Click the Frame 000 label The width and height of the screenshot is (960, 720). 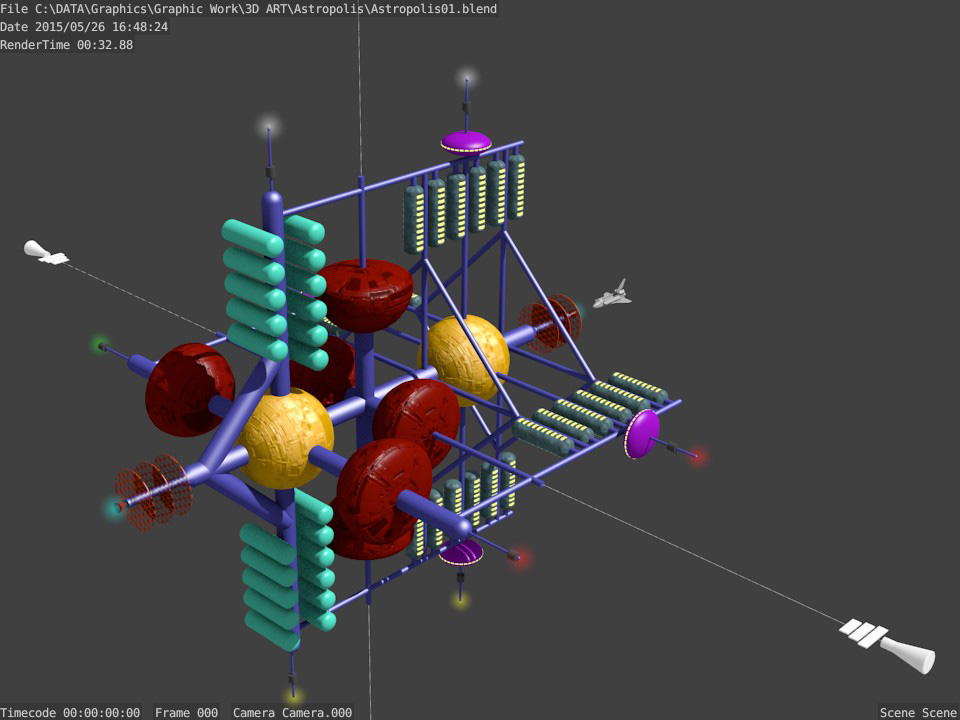pyautogui.click(x=186, y=713)
